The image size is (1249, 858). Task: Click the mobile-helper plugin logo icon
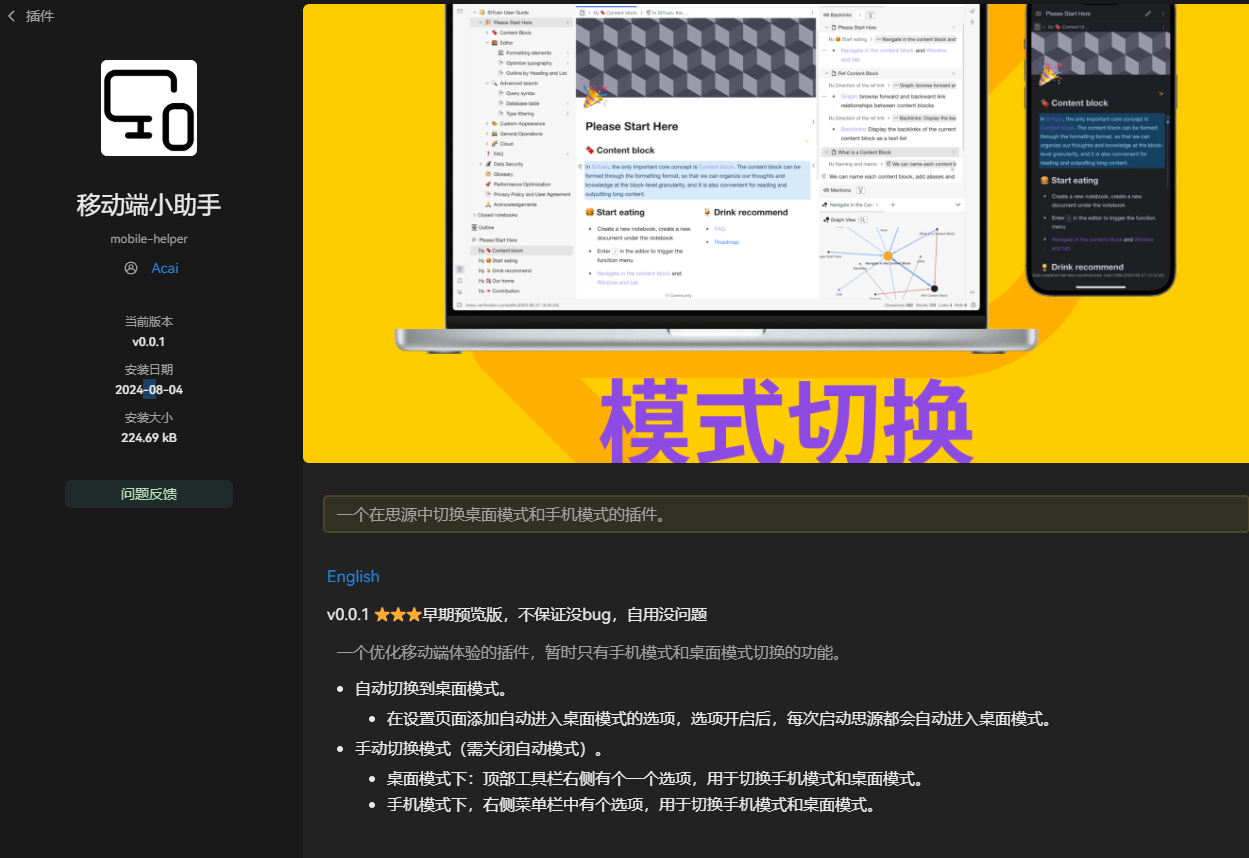[x=149, y=108]
